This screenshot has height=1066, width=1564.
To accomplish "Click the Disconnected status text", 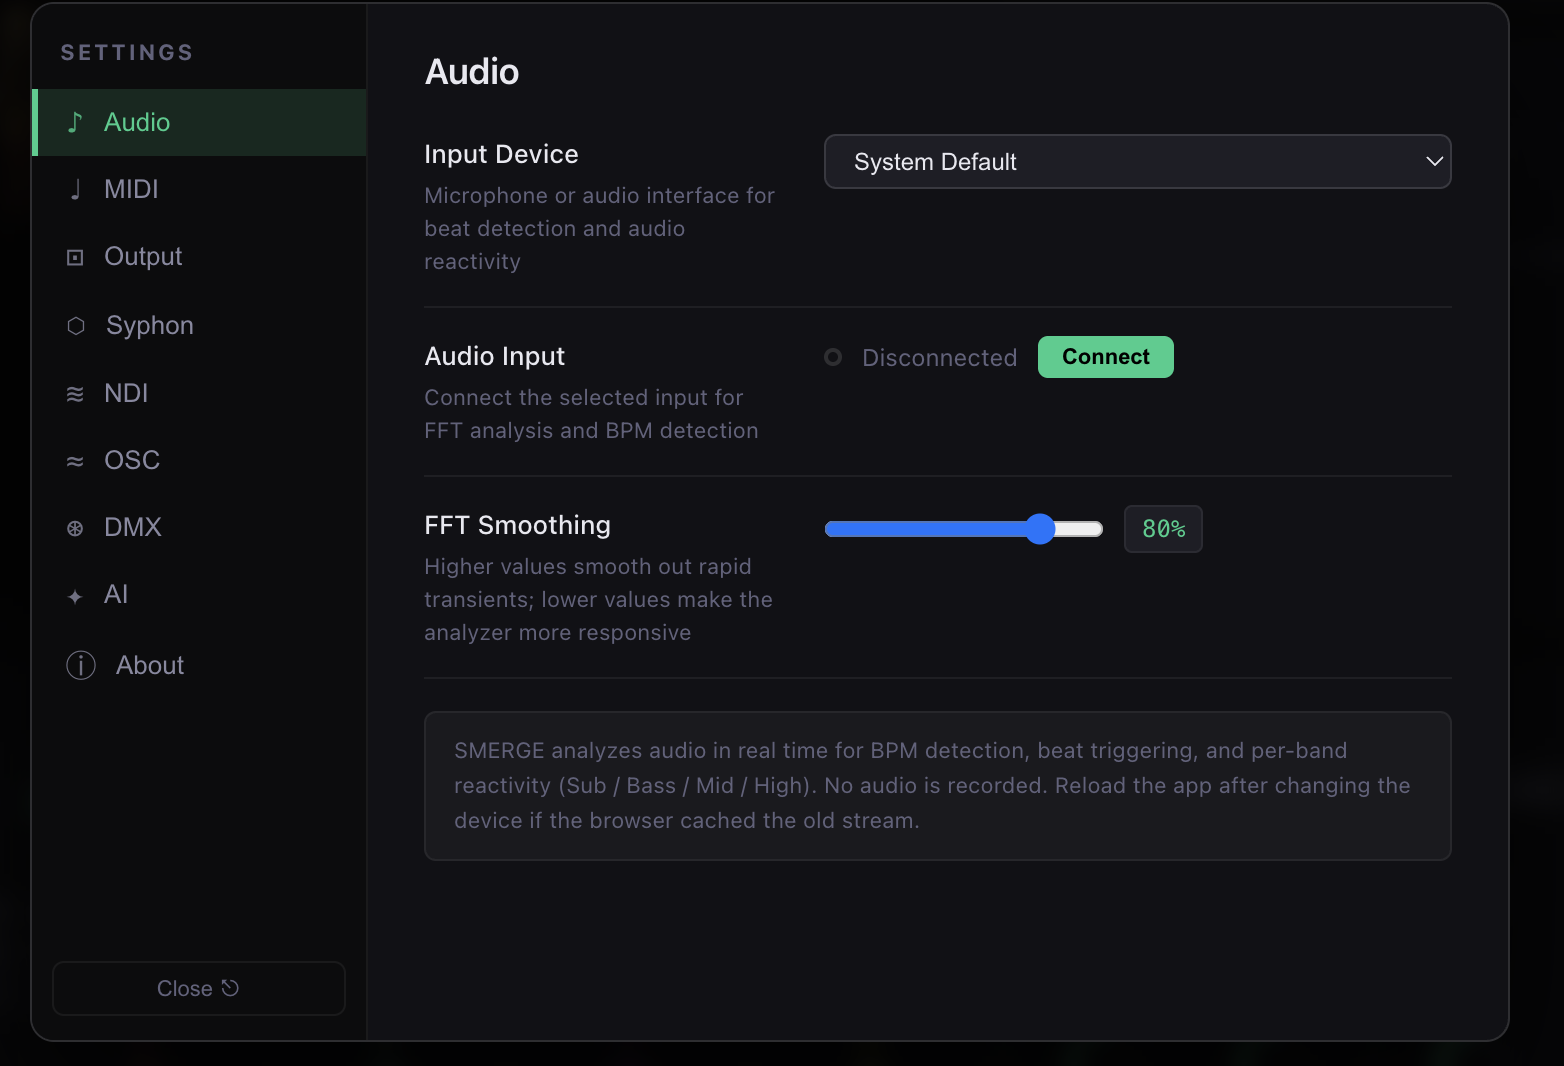I will (x=940, y=357).
